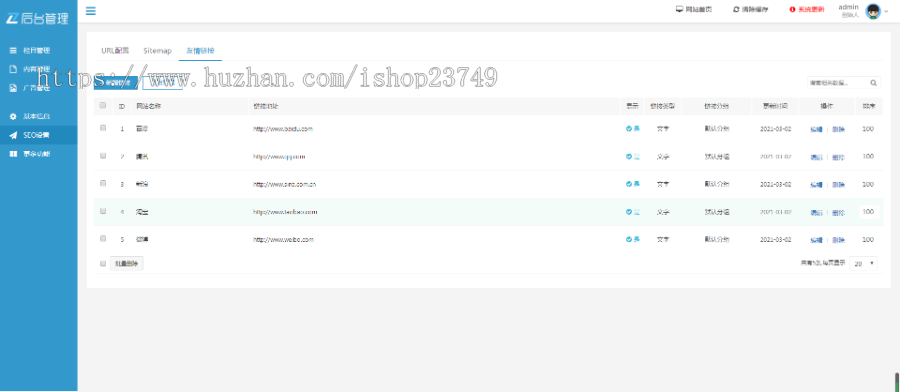Toggle display status for sina.com.cn row
The image size is (900, 392).
pyautogui.click(x=633, y=184)
